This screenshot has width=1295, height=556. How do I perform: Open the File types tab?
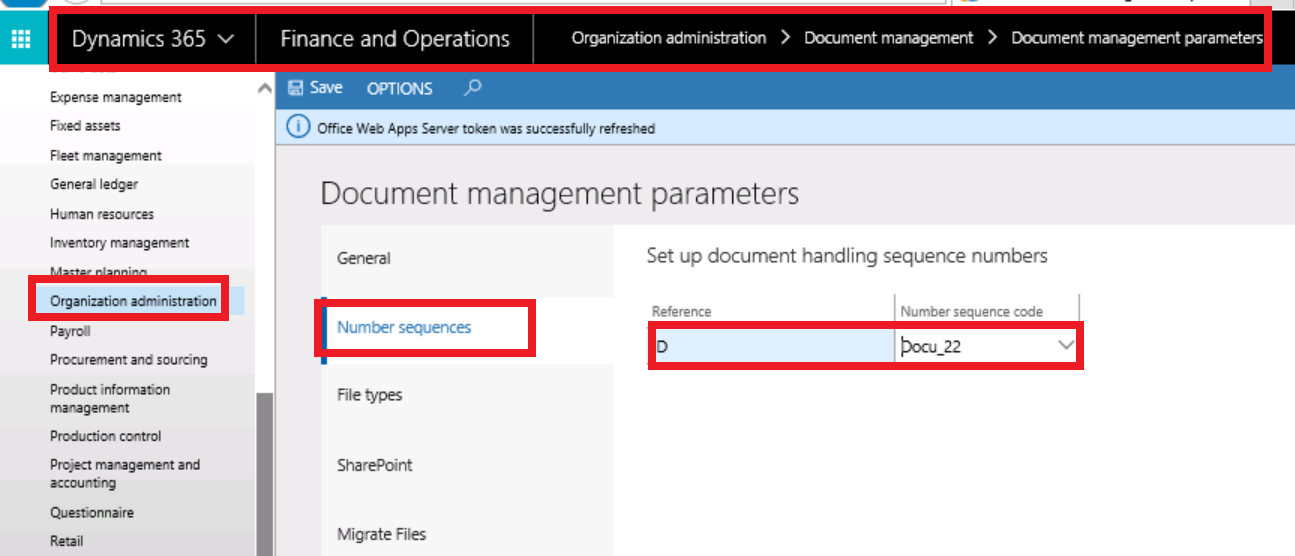(x=369, y=395)
